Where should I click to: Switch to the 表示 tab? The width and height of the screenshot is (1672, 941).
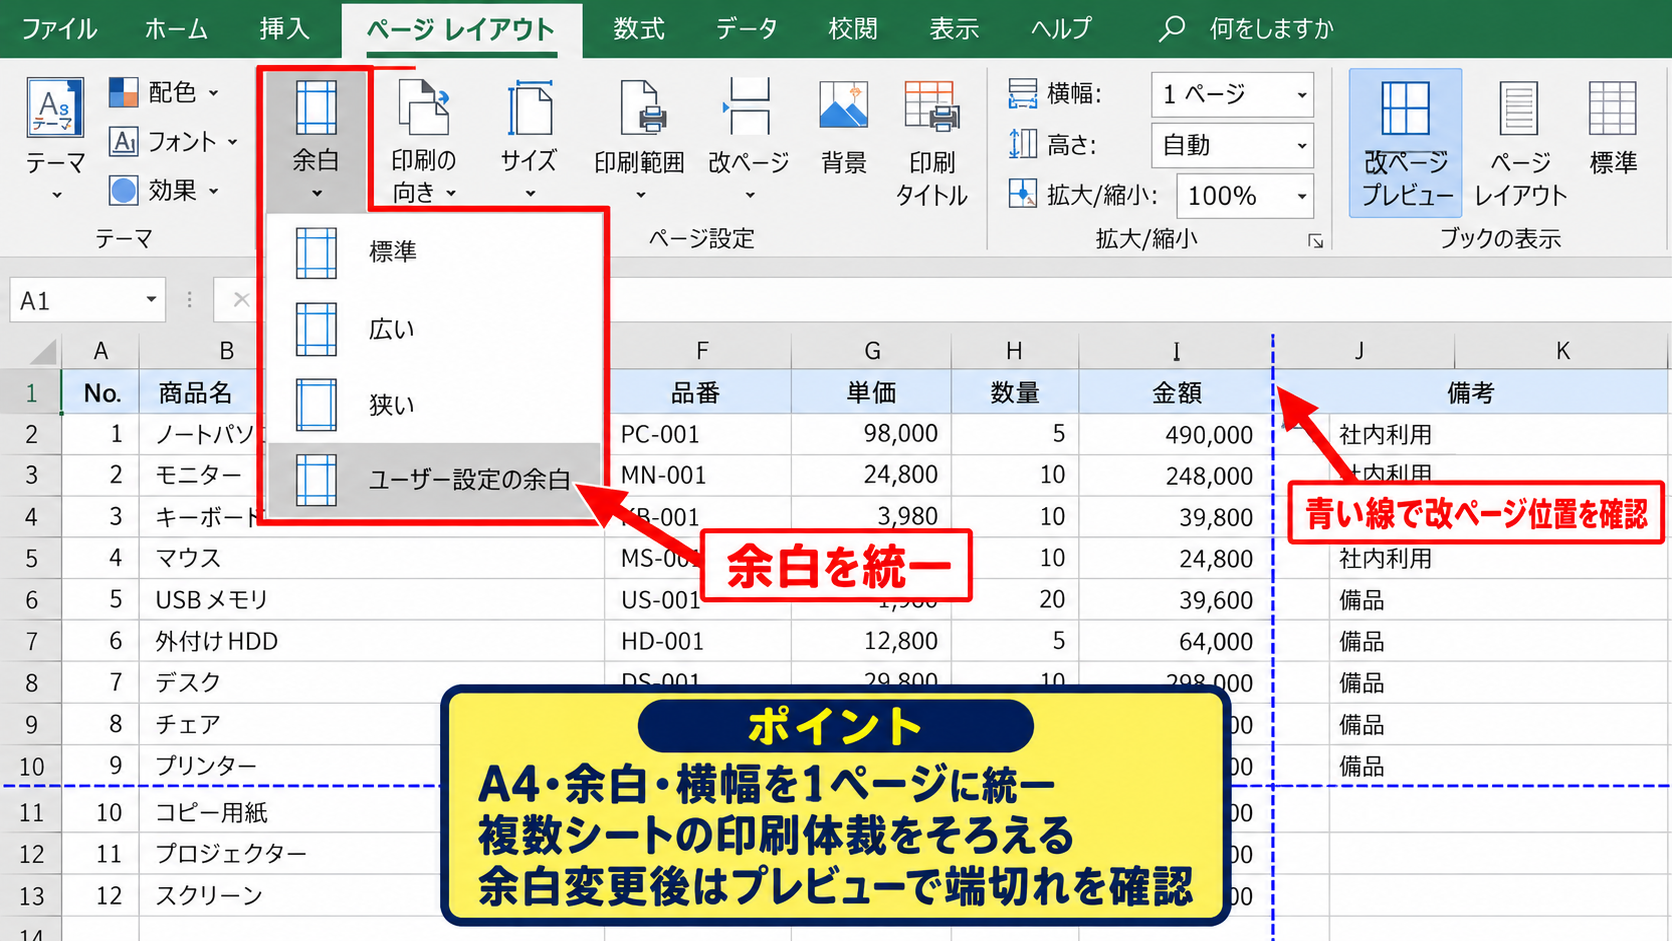(954, 29)
